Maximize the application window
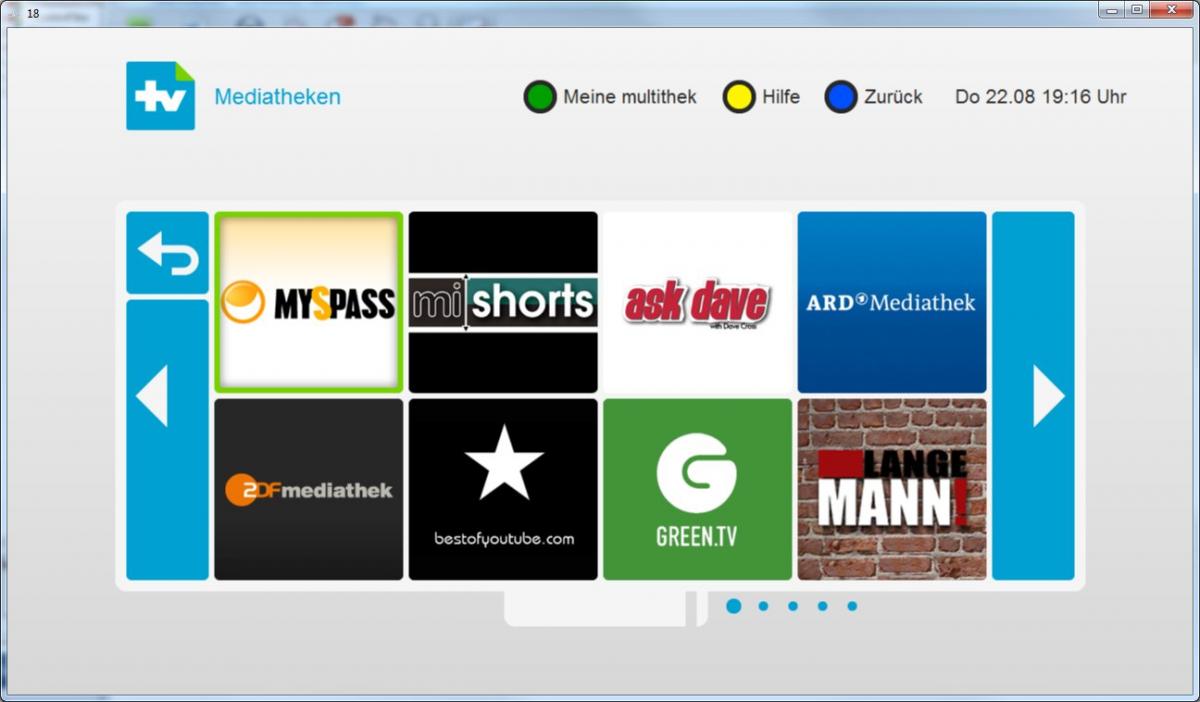 pos(1137,9)
